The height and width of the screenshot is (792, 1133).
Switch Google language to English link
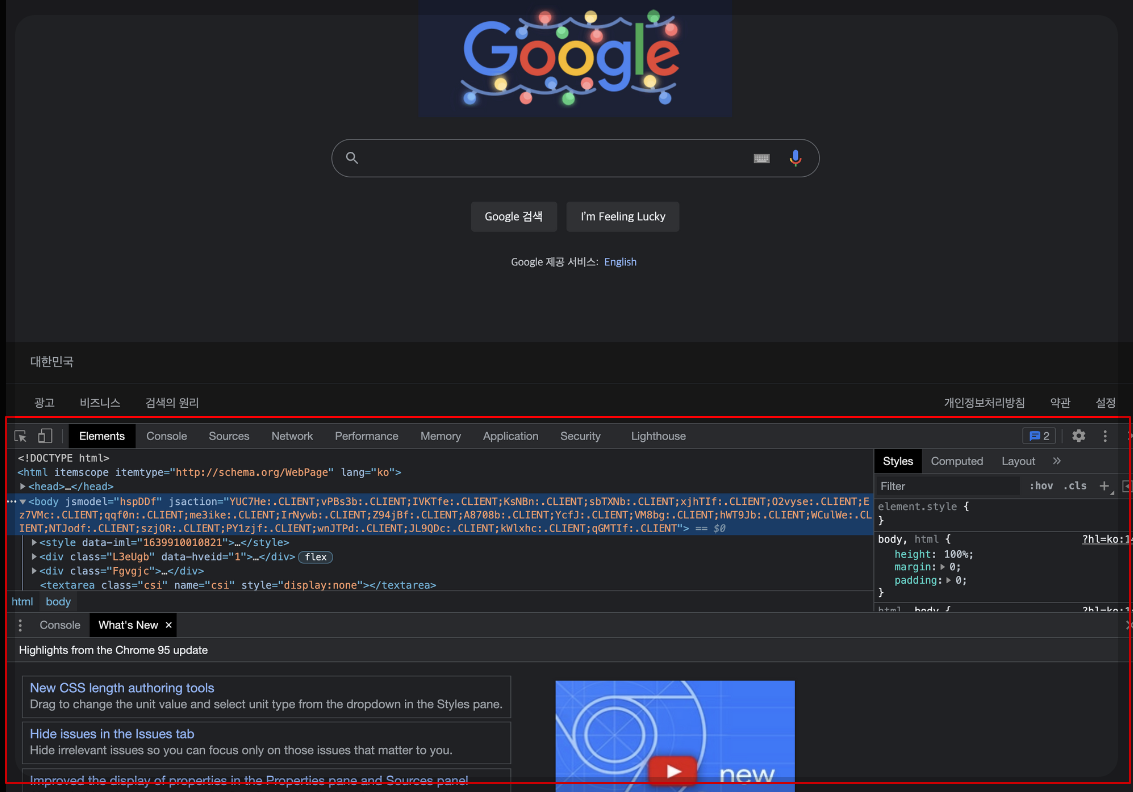(620, 262)
